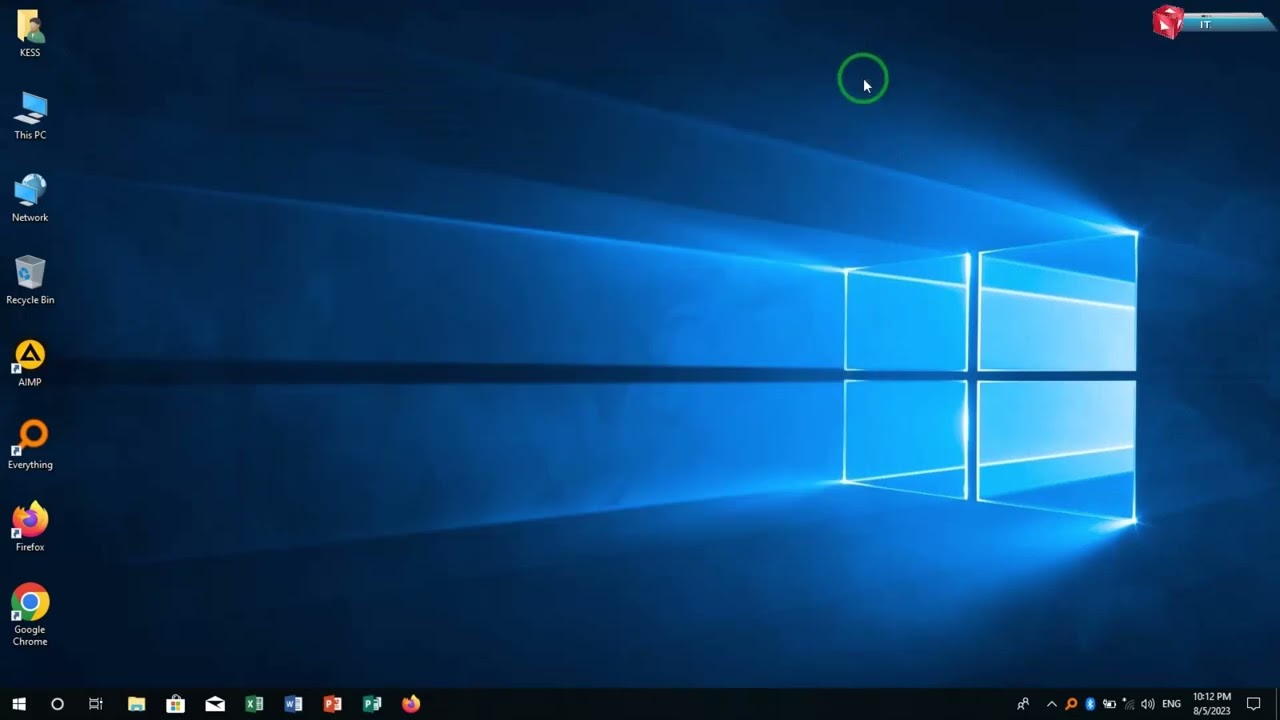
Task: Check battery status tray icon
Action: [1109, 704]
